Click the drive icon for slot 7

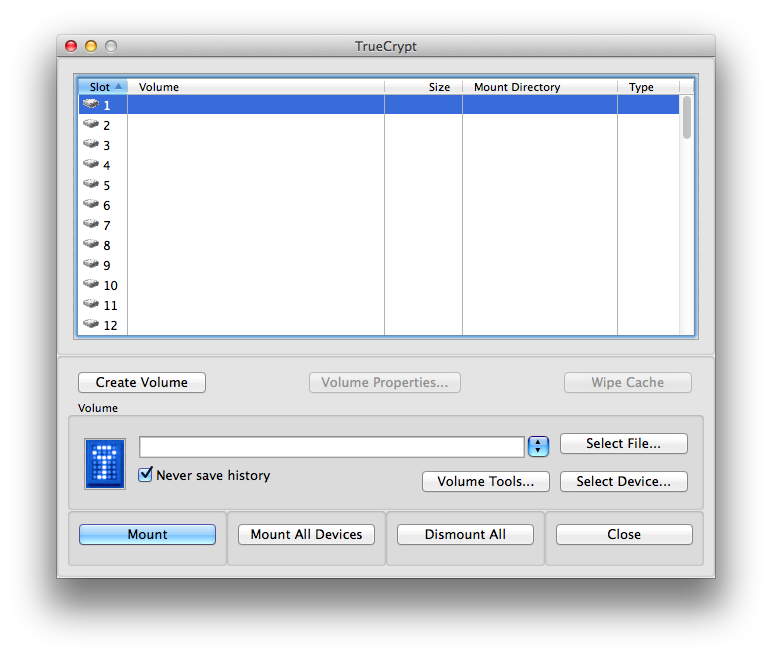pyautogui.click(x=91, y=224)
